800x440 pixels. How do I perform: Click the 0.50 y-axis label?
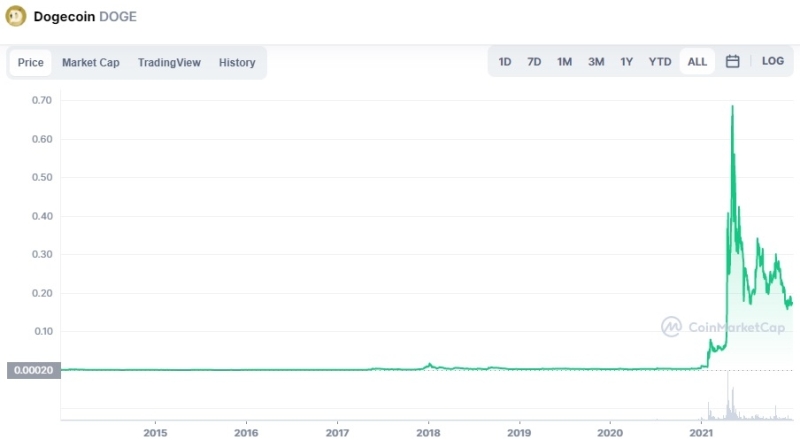pos(42,177)
